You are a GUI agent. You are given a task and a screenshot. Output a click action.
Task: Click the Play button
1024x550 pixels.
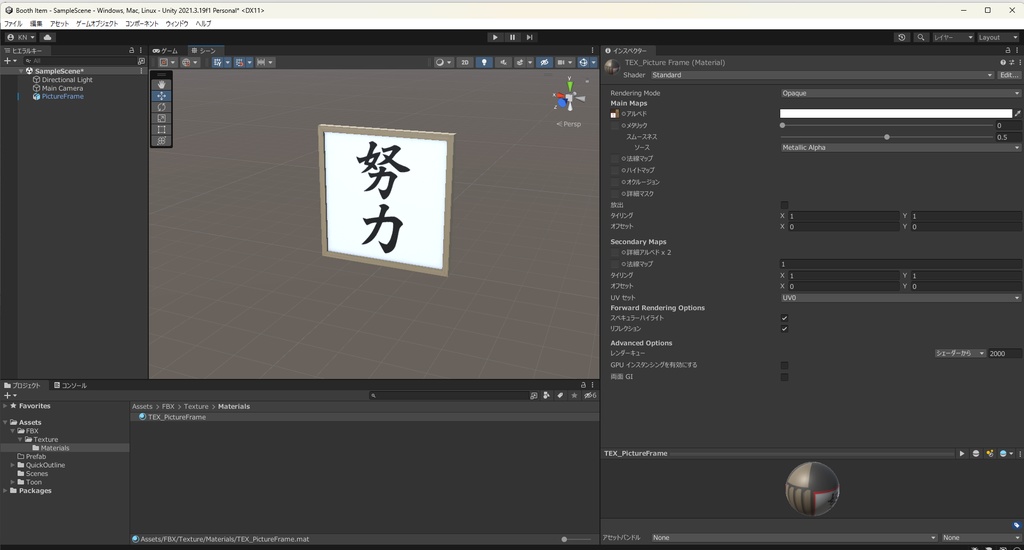(495, 37)
